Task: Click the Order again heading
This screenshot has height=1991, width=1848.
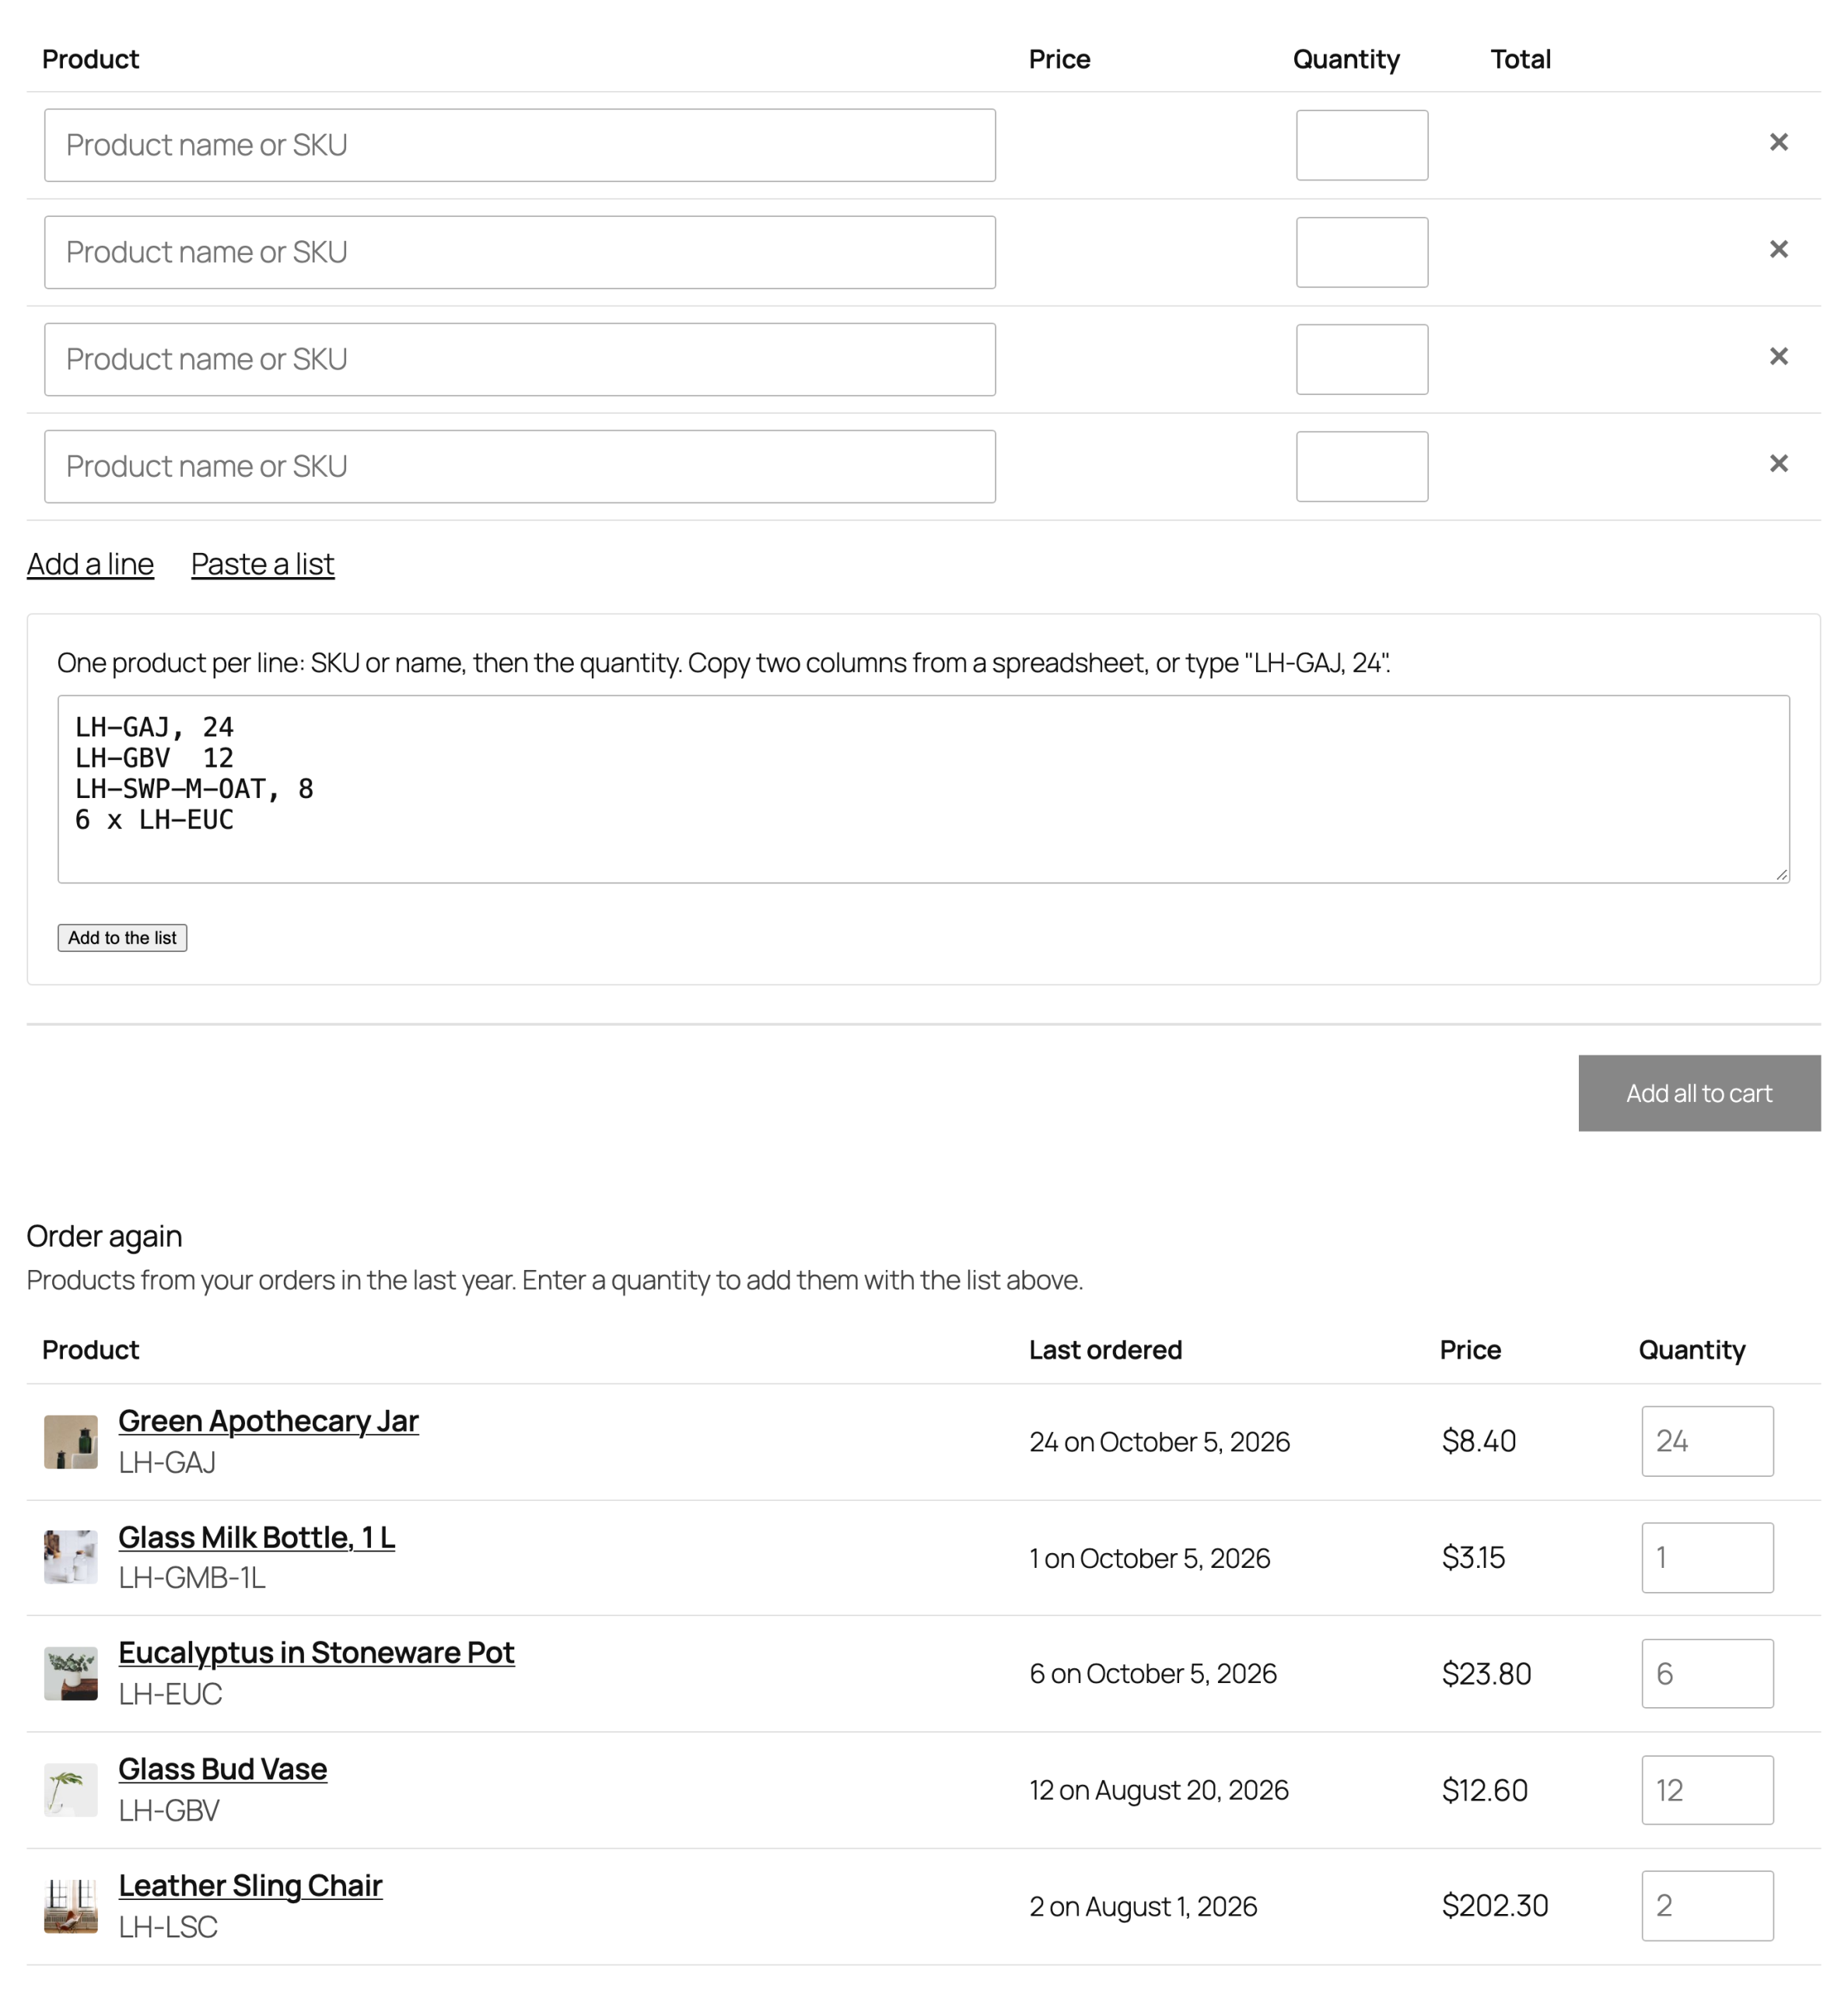Action: [x=104, y=1236]
